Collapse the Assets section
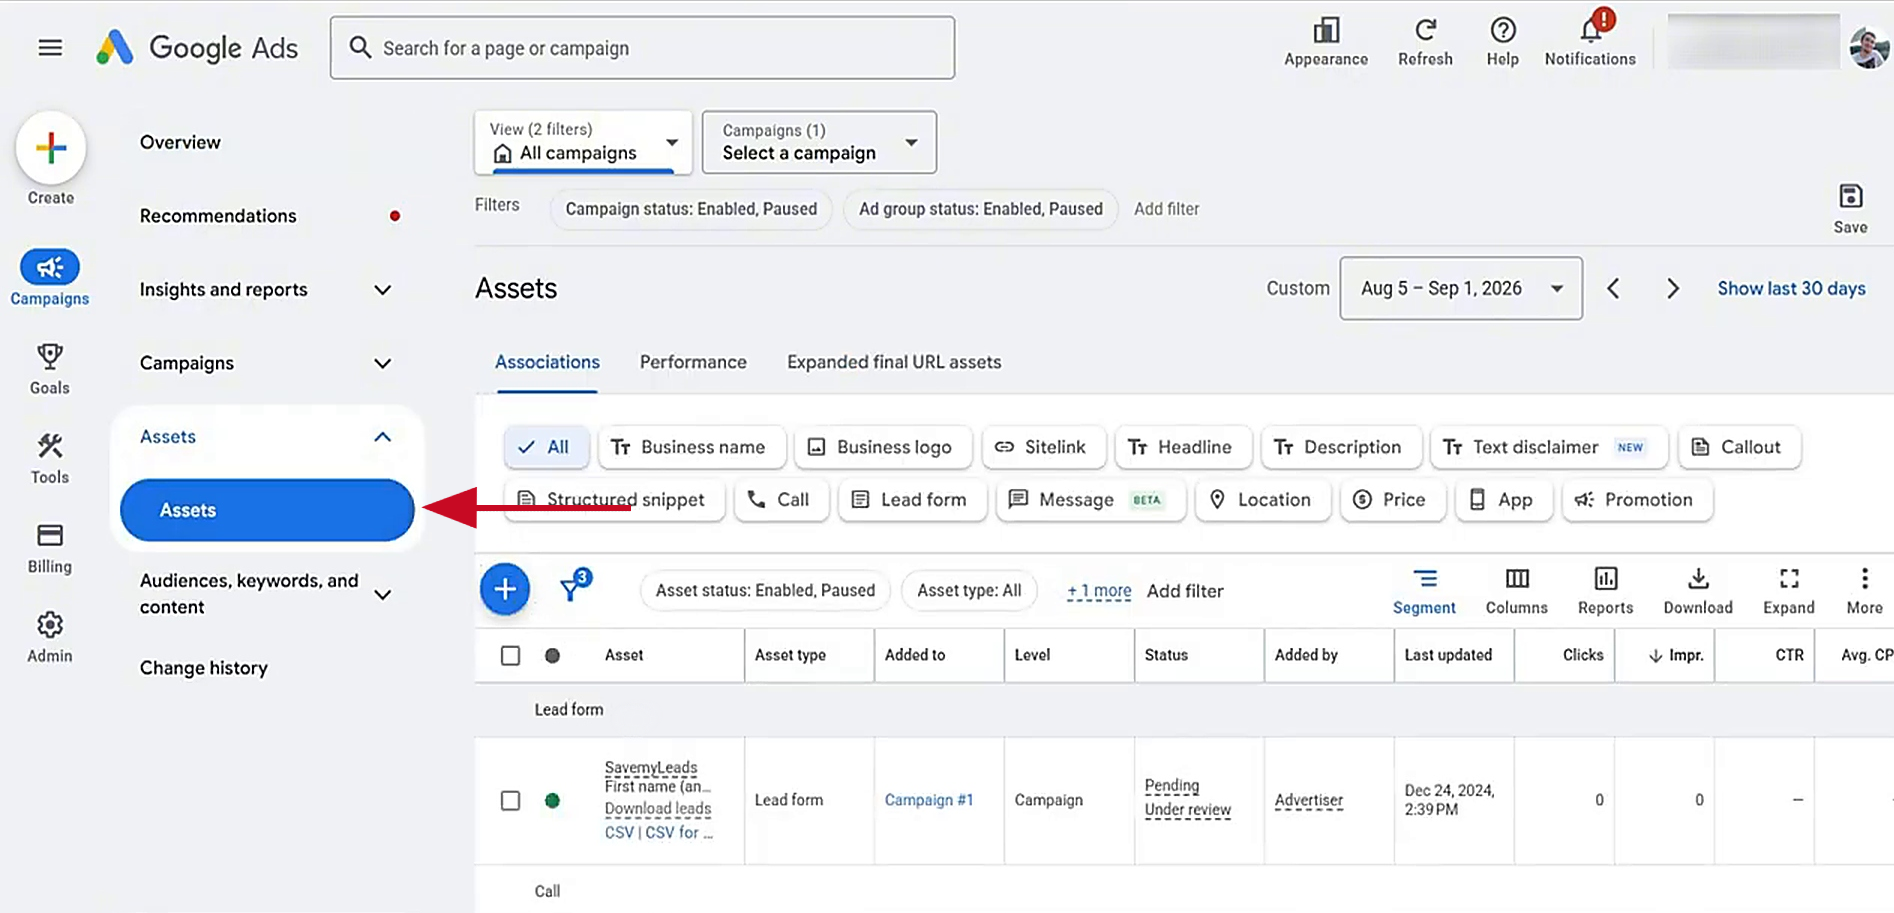 click(x=382, y=437)
